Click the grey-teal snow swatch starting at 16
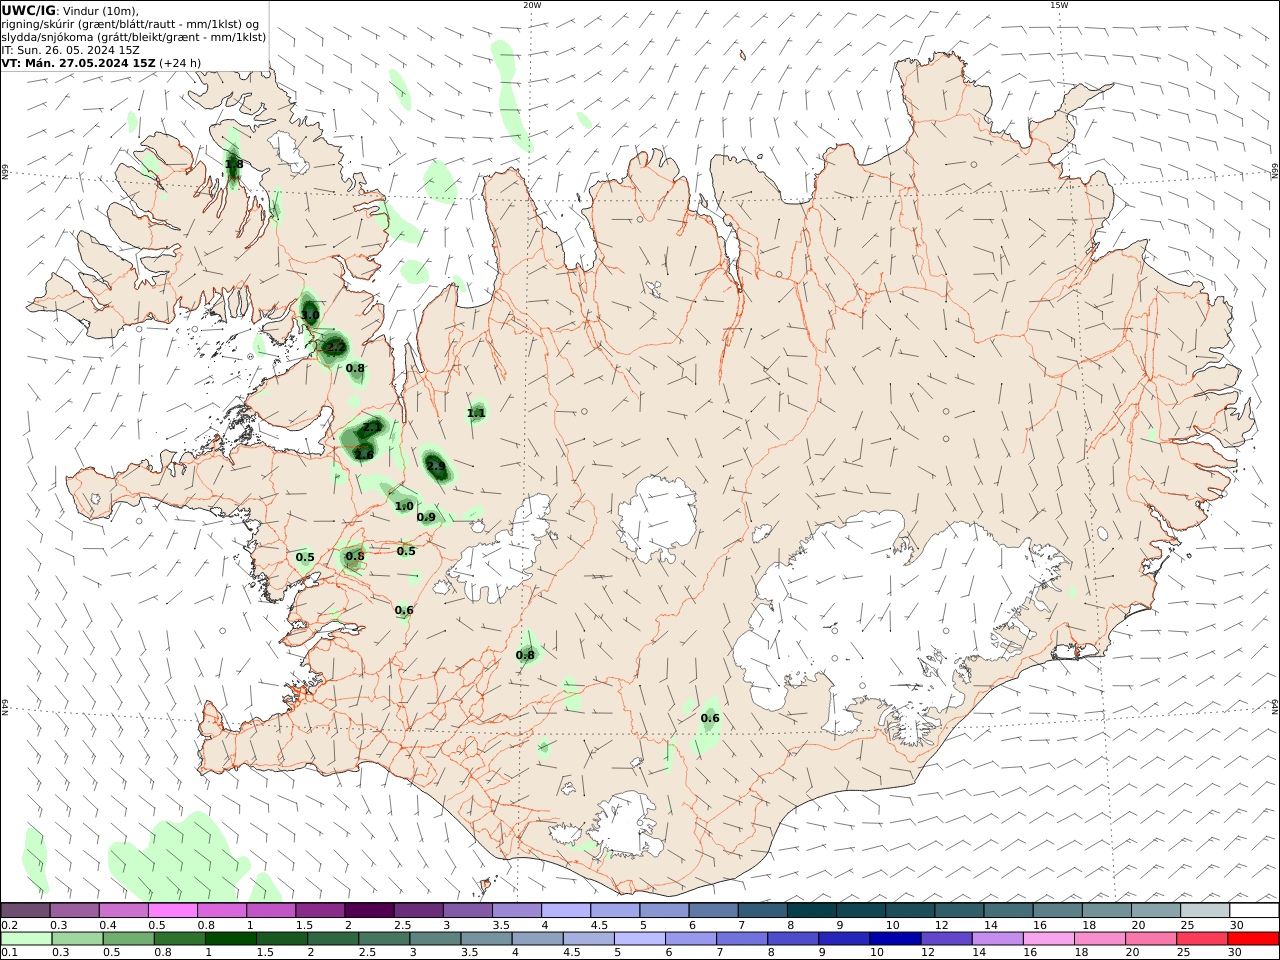1280x960 pixels. 1057,910
